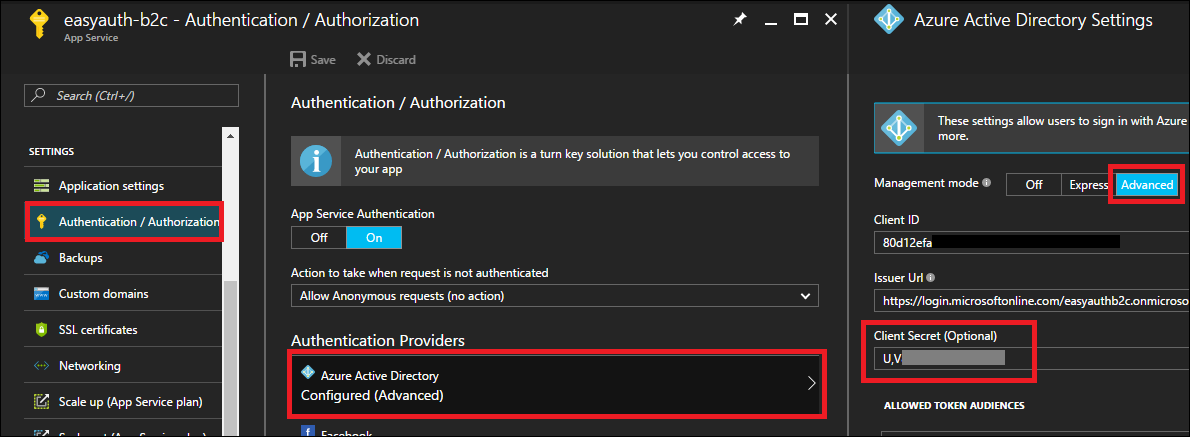
Task: Click the Search (Ctrl+/) box
Action: tap(132, 95)
